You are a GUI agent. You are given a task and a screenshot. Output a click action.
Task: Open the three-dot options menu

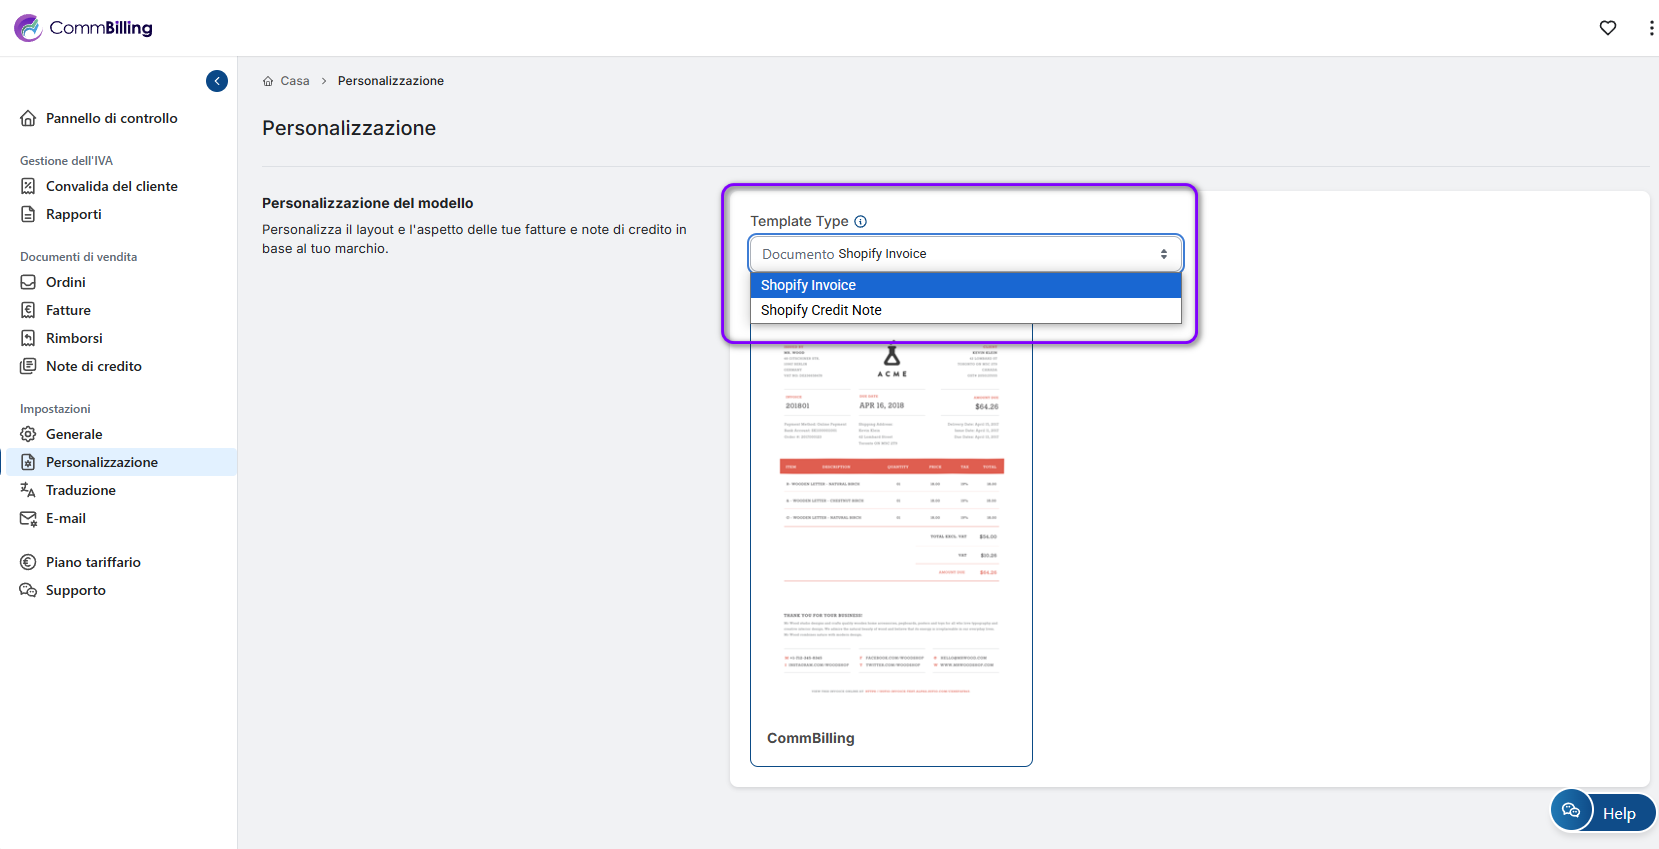(1650, 28)
